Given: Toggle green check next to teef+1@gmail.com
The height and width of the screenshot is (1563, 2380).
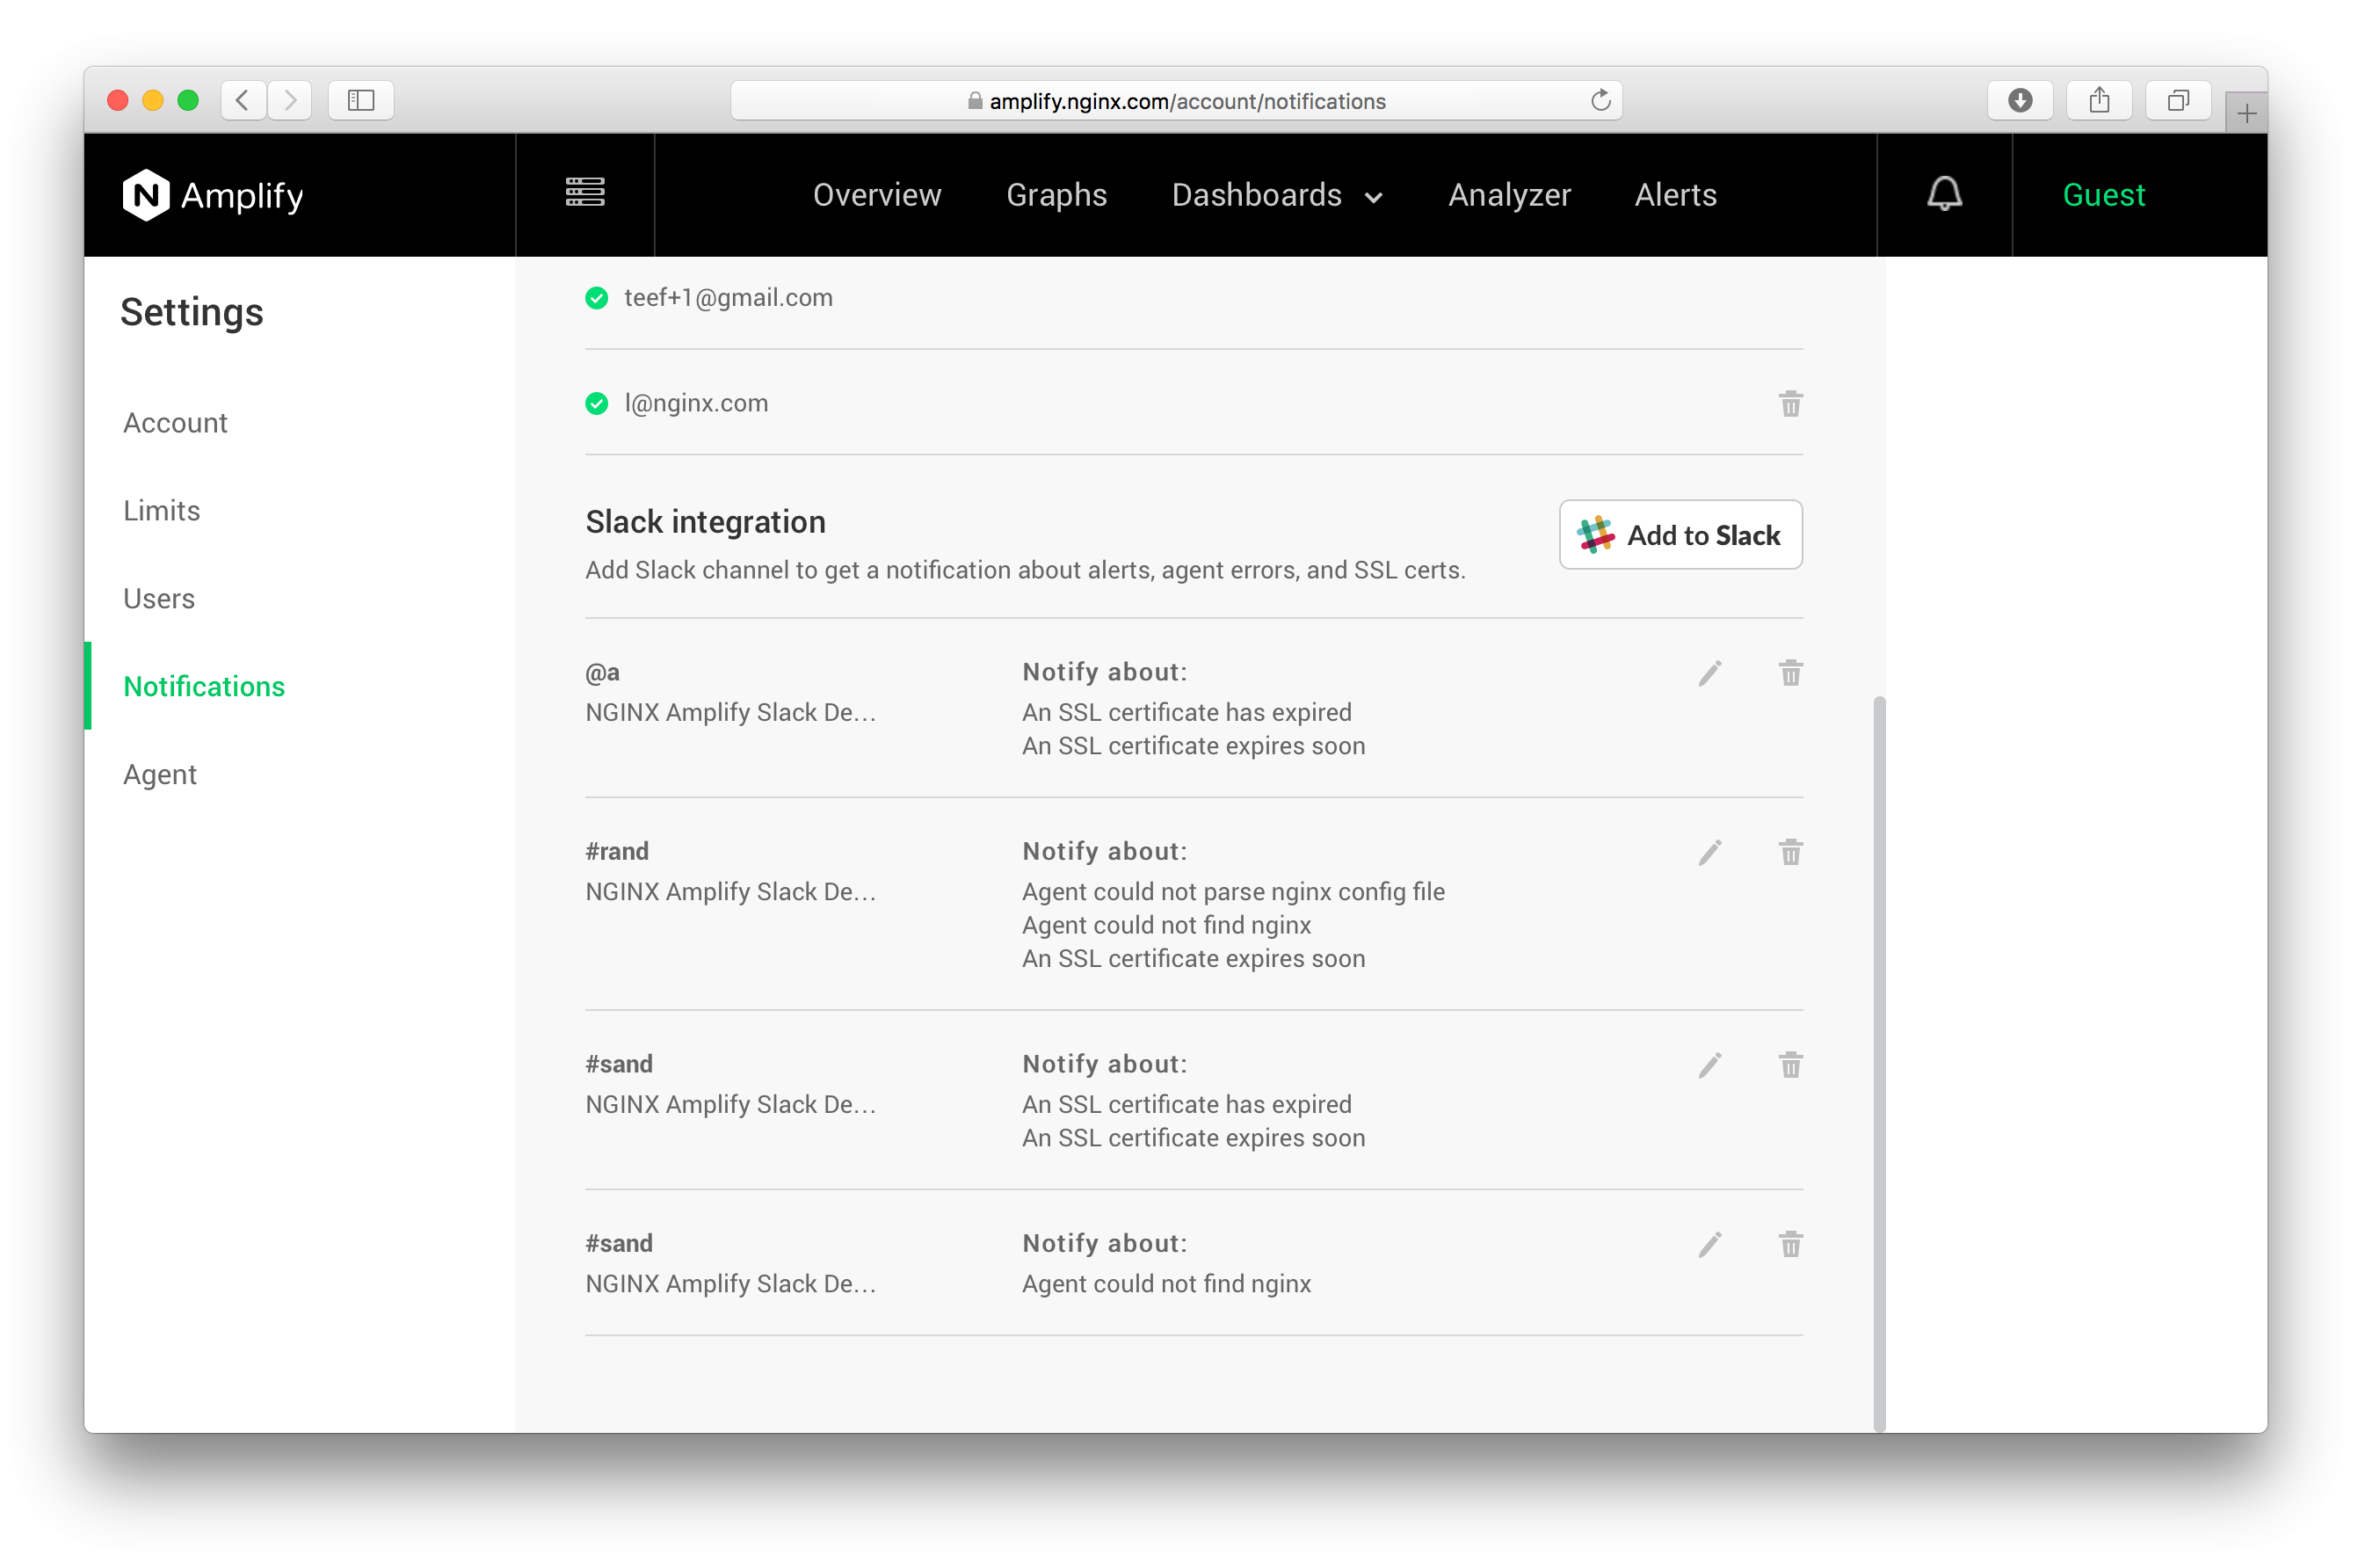Looking at the screenshot, I should coord(597,298).
